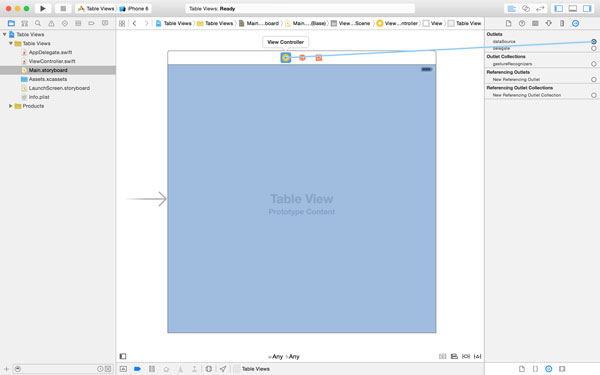Viewport: 600px width, 375px height.
Task: Show the Attributes inspector
Action: [x=549, y=23]
